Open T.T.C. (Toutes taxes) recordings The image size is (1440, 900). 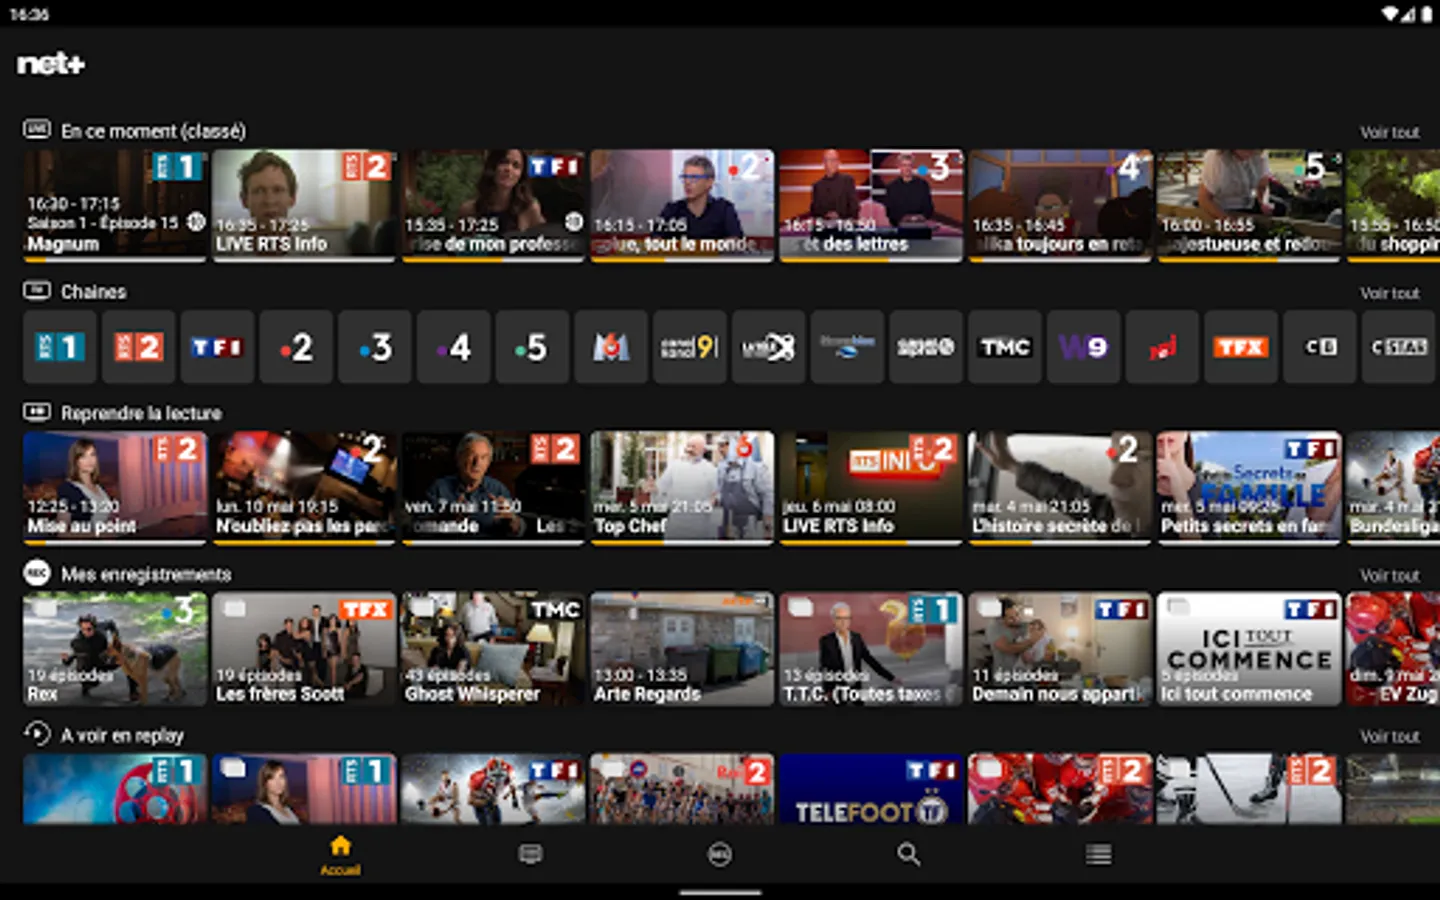[871, 649]
